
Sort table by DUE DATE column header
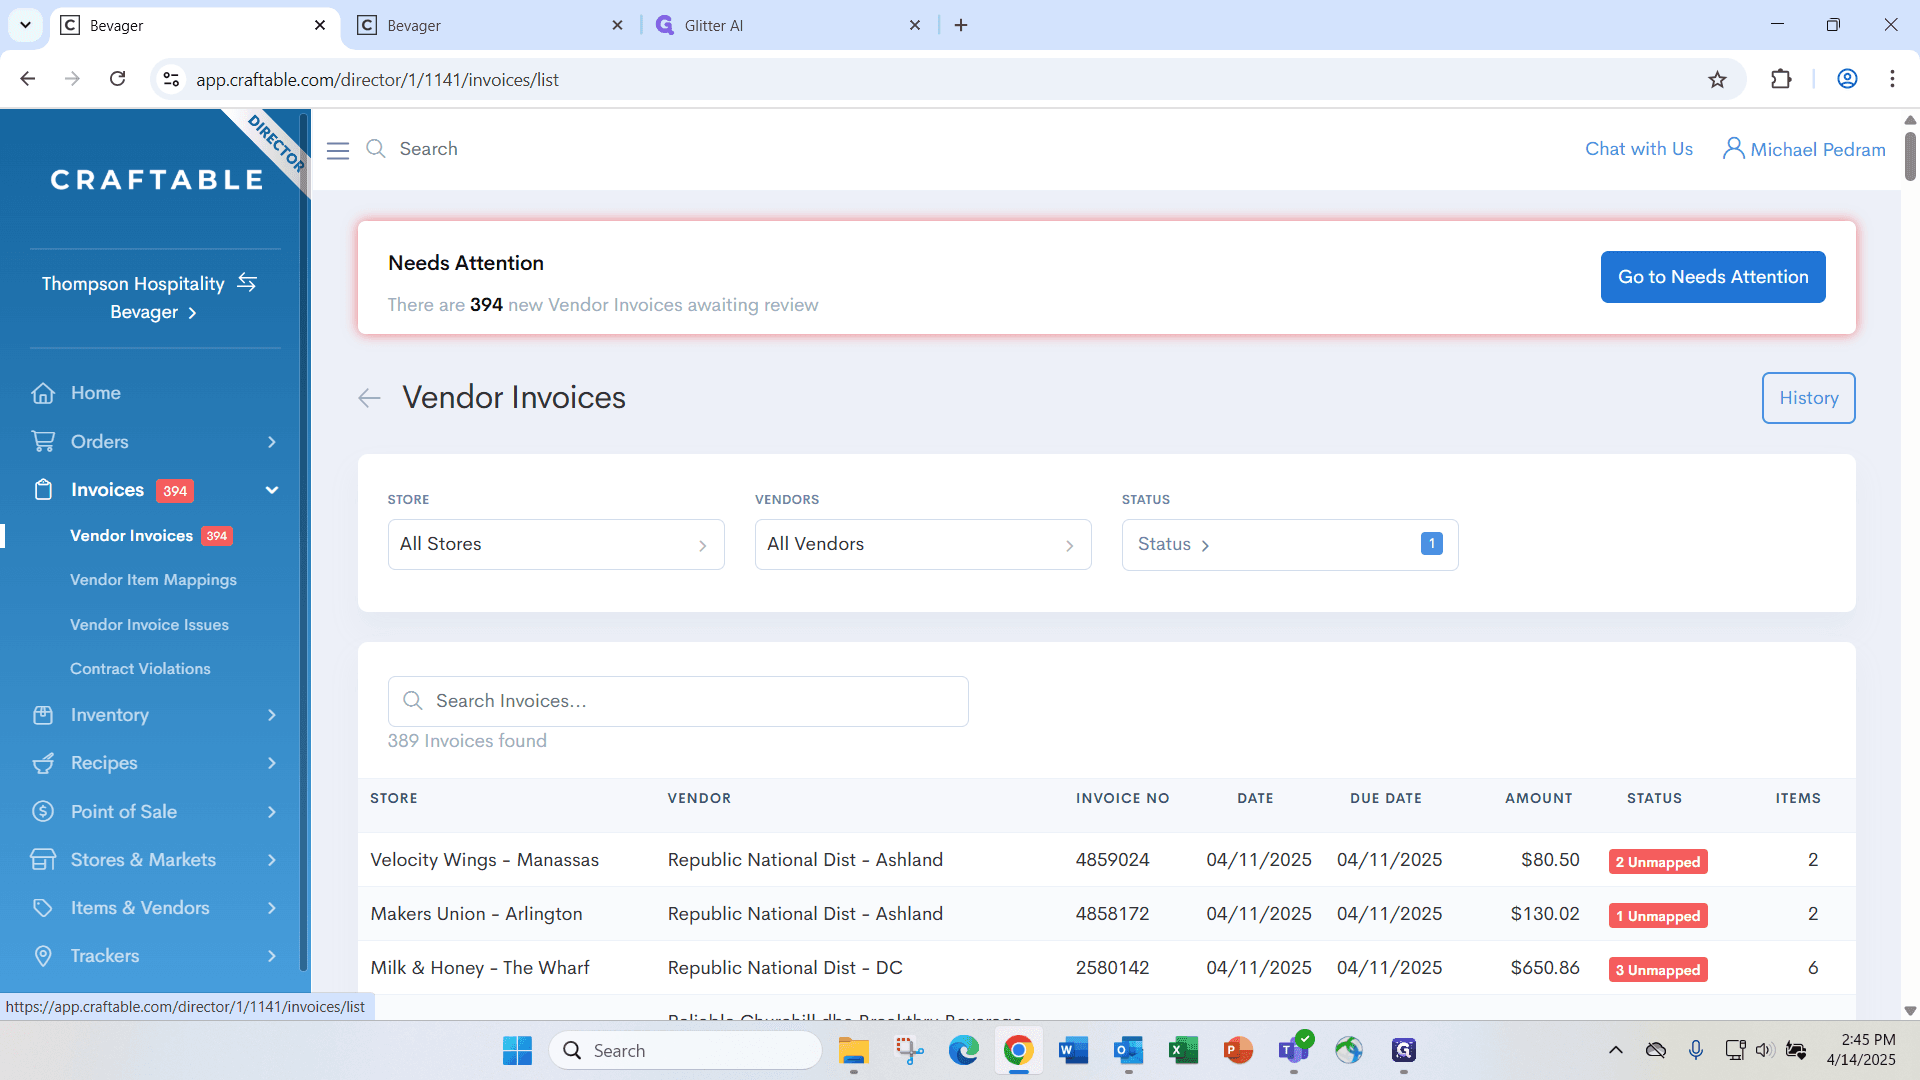coord(1385,798)
